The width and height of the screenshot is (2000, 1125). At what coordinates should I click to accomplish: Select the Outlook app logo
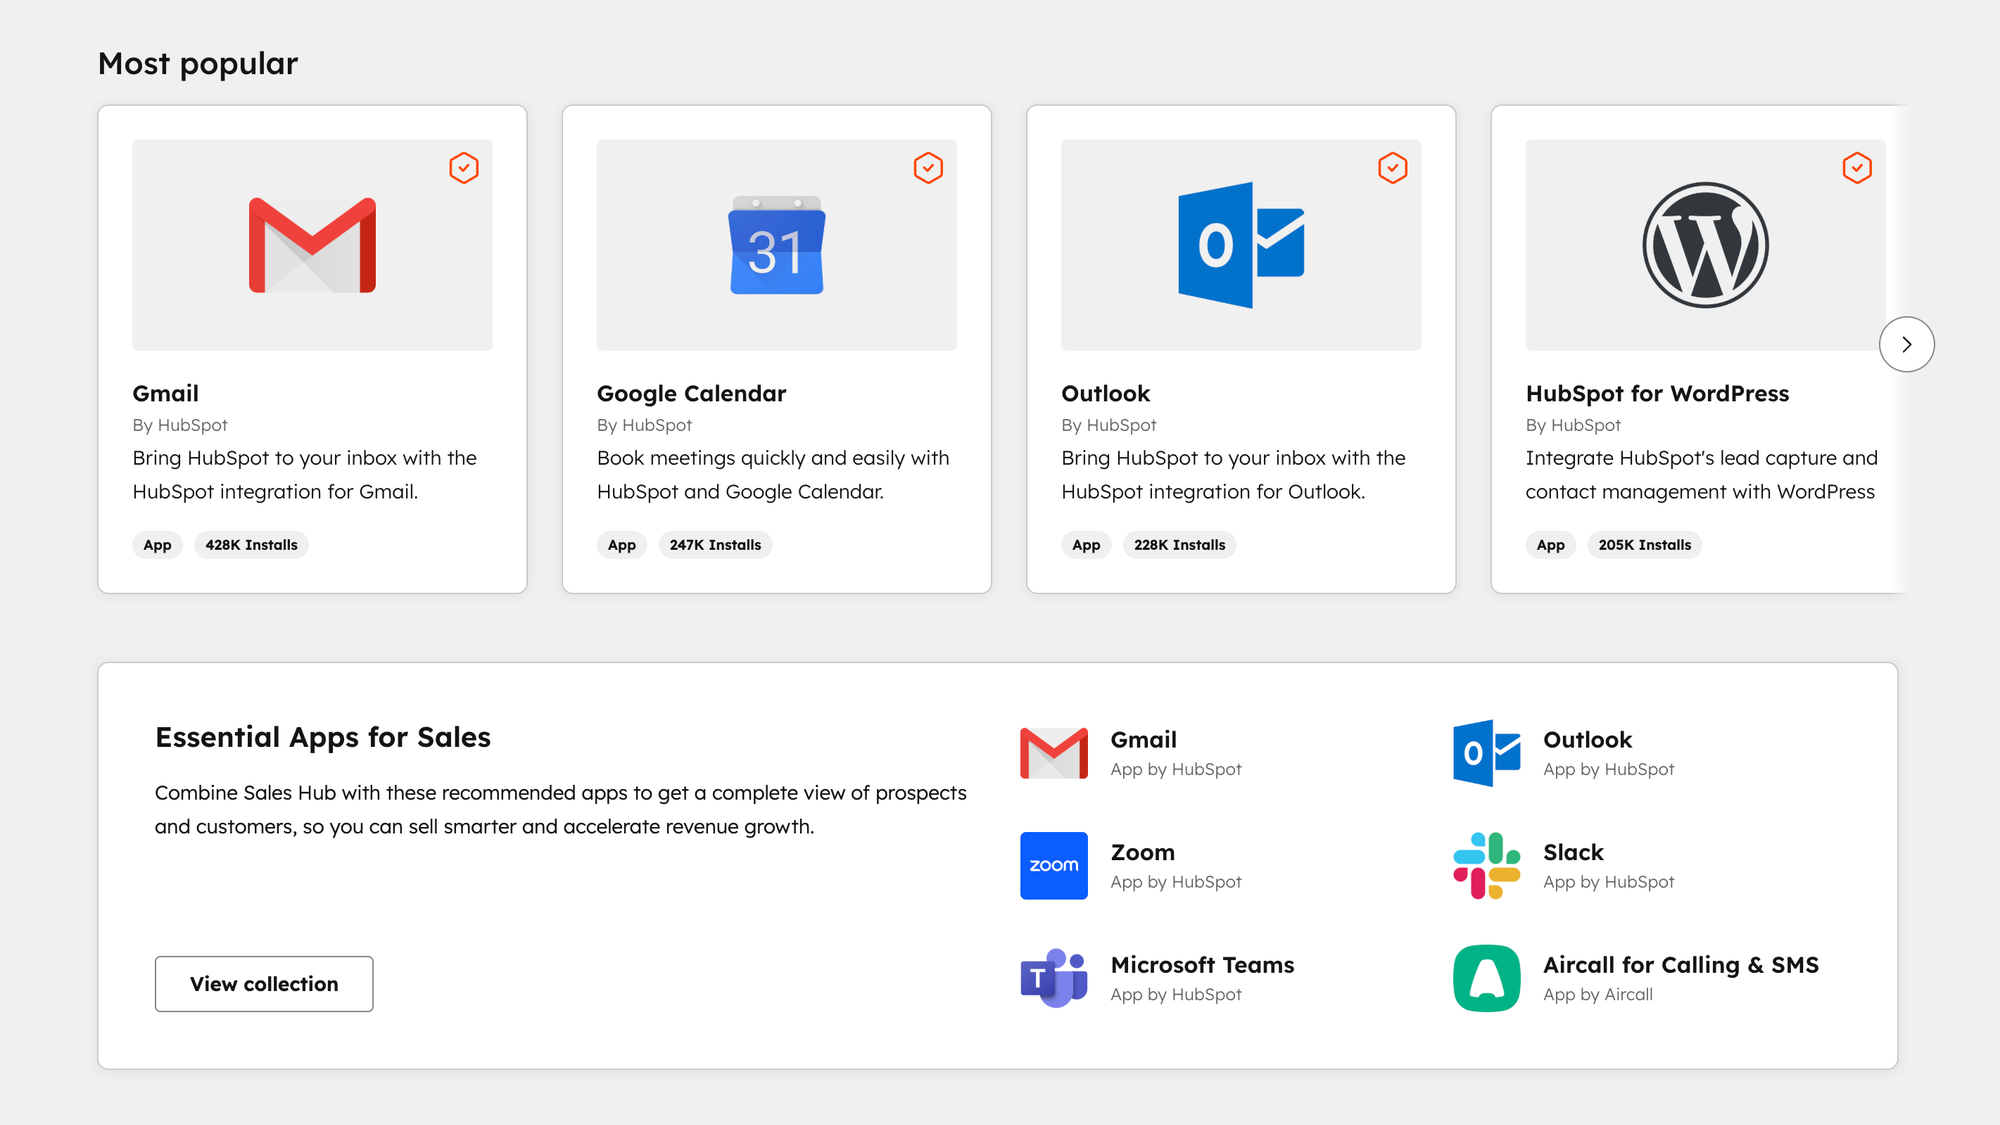click(x=1241, y=245)
